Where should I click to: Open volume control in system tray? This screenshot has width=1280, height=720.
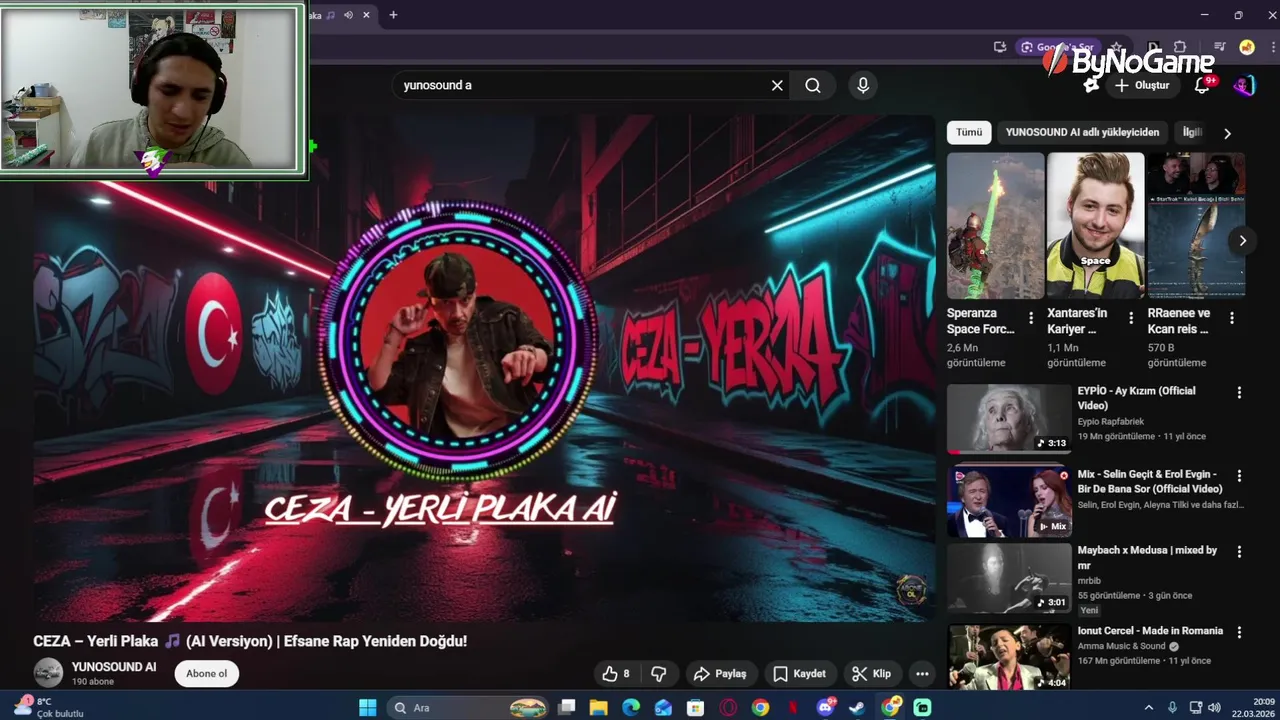pyautogui.click(x=1215, y=707)
